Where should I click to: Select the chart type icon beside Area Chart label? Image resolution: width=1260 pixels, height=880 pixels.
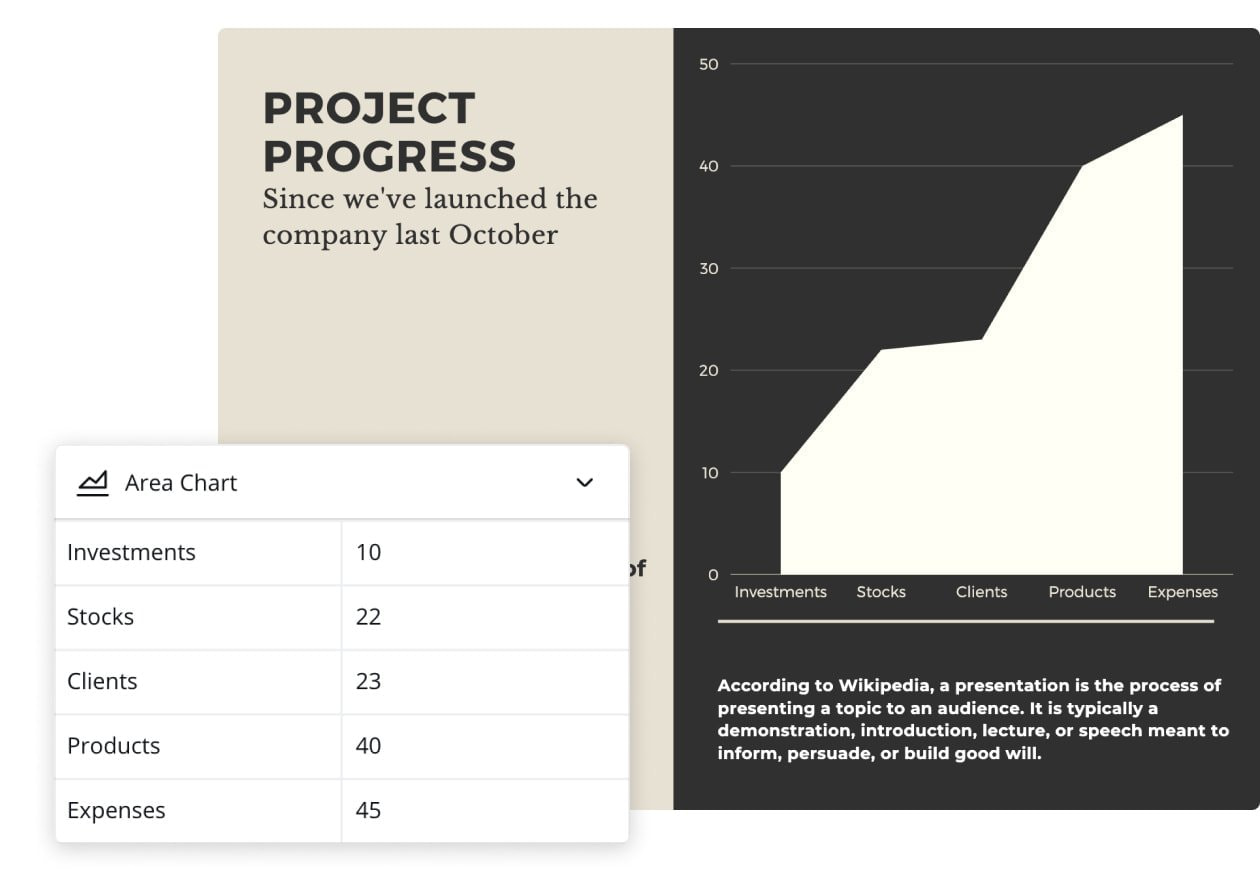92,482
